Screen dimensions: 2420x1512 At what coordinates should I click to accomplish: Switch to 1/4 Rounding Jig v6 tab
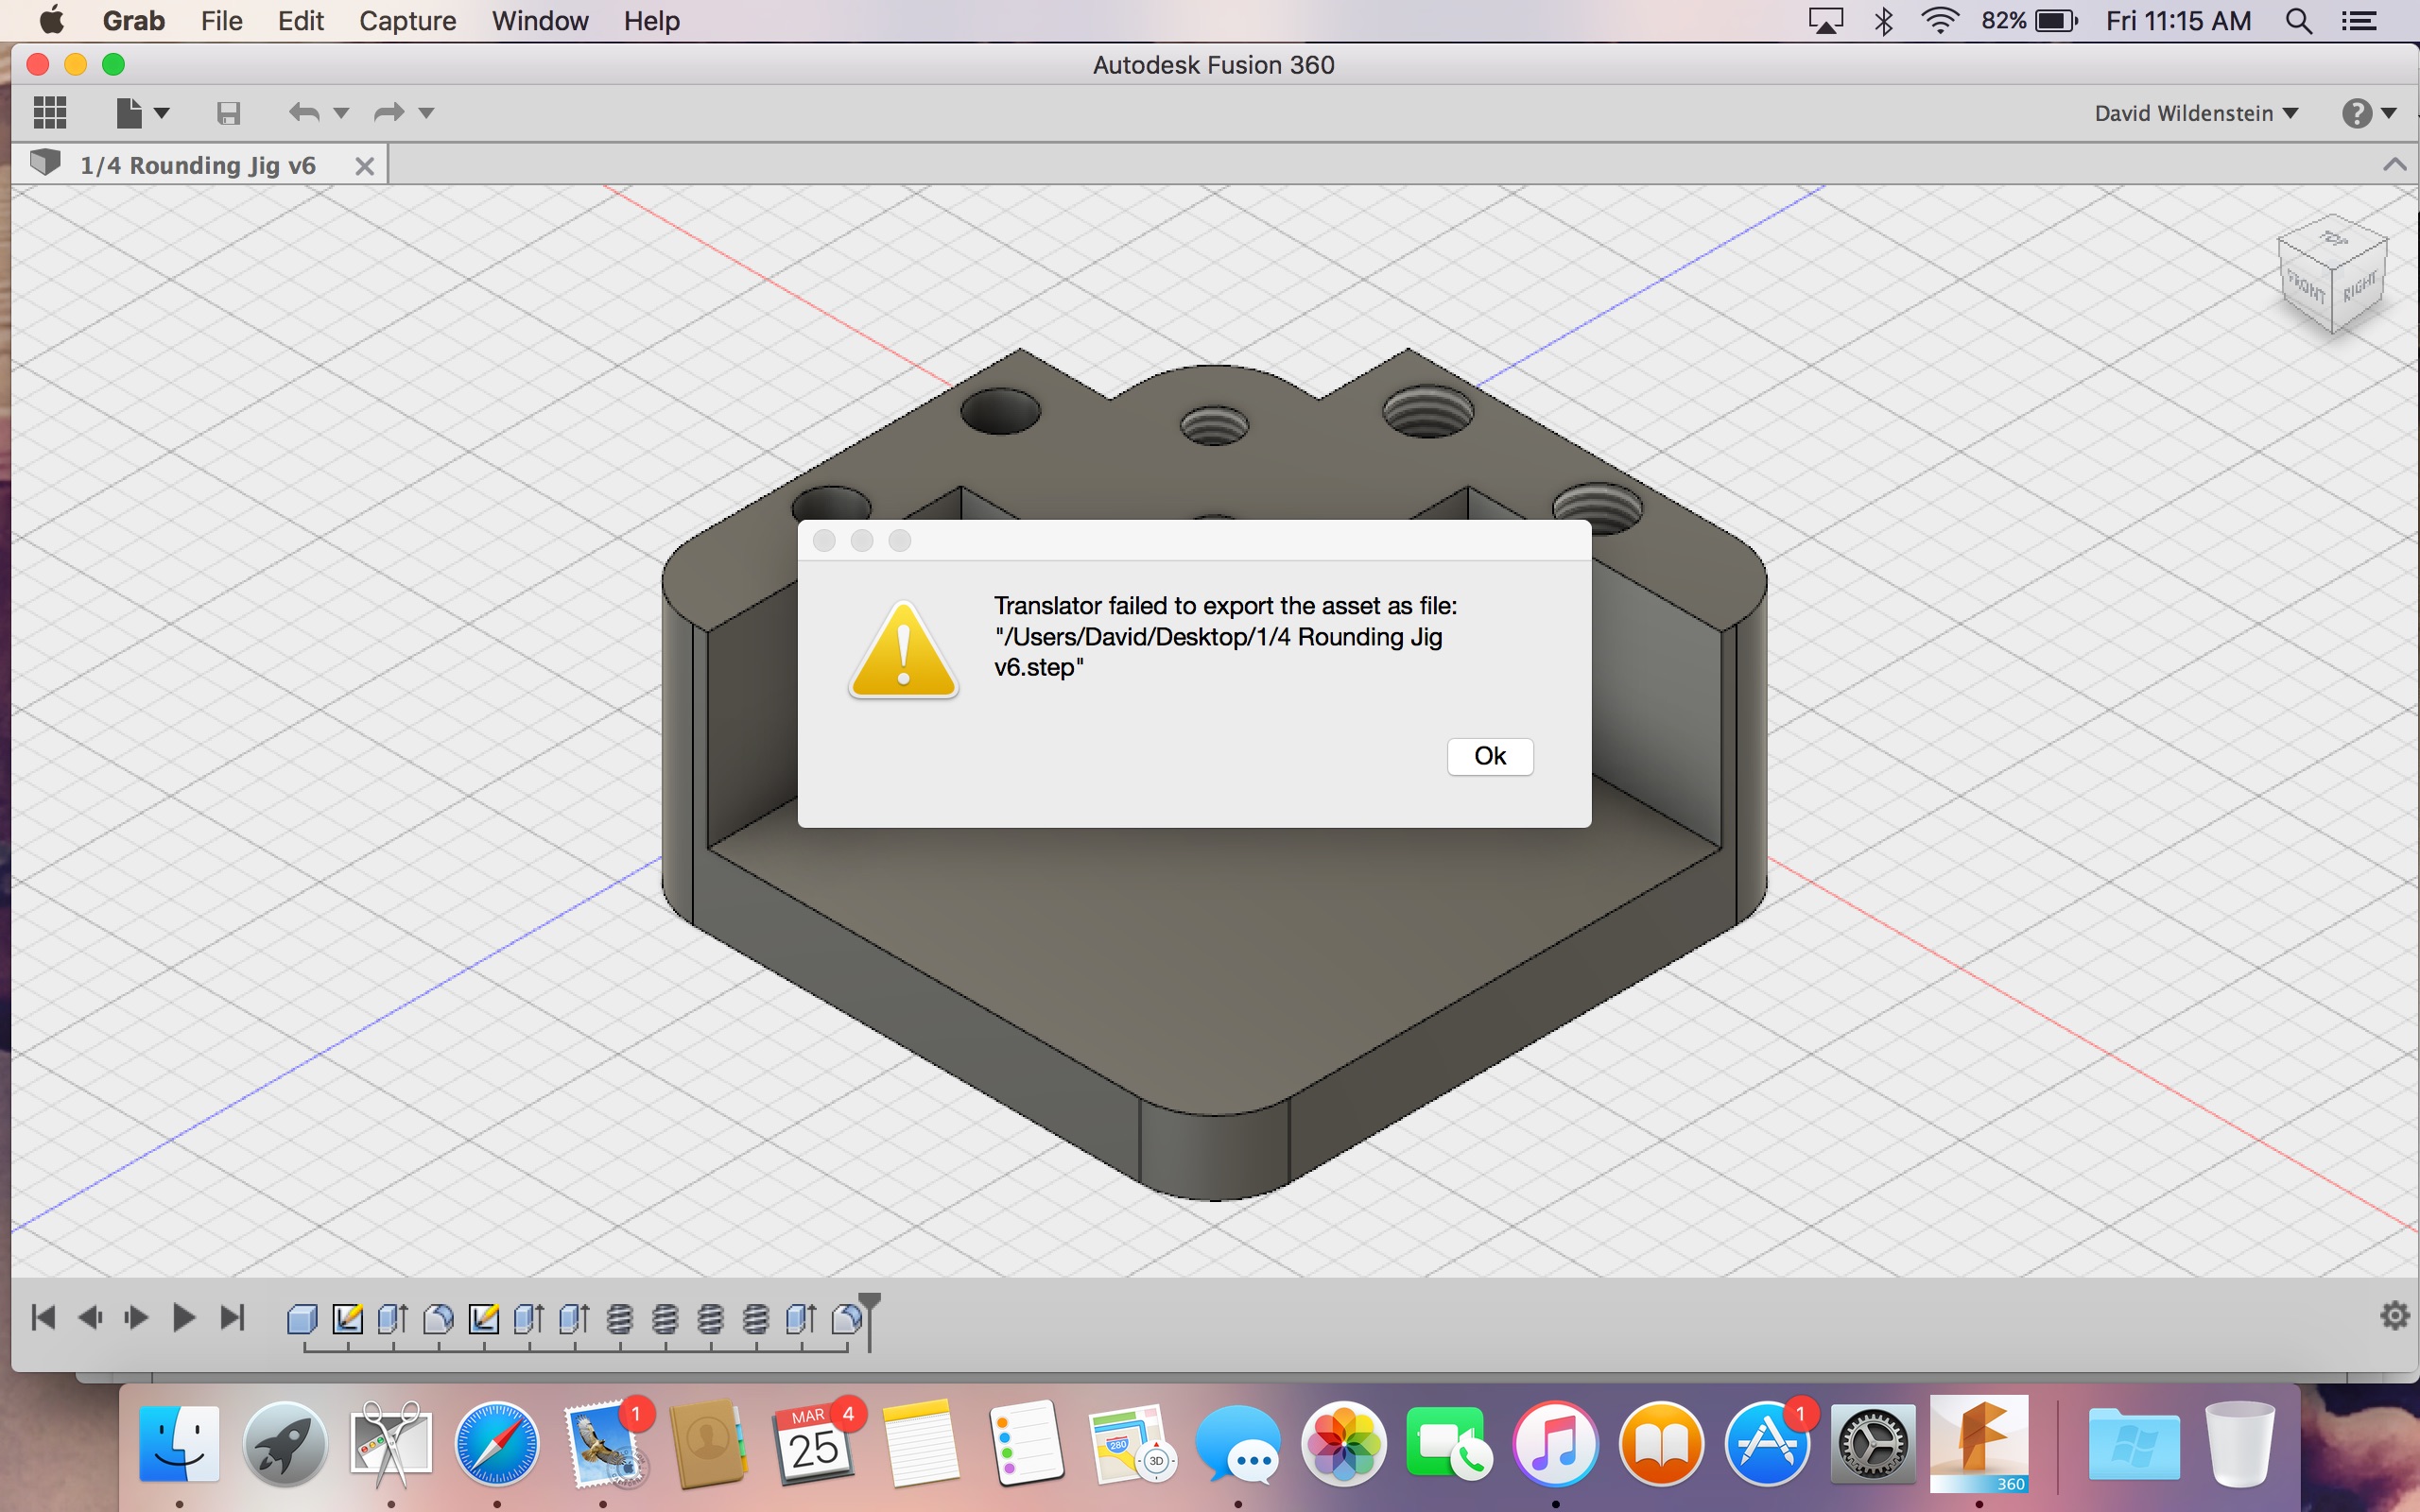(x=198, y=165)
